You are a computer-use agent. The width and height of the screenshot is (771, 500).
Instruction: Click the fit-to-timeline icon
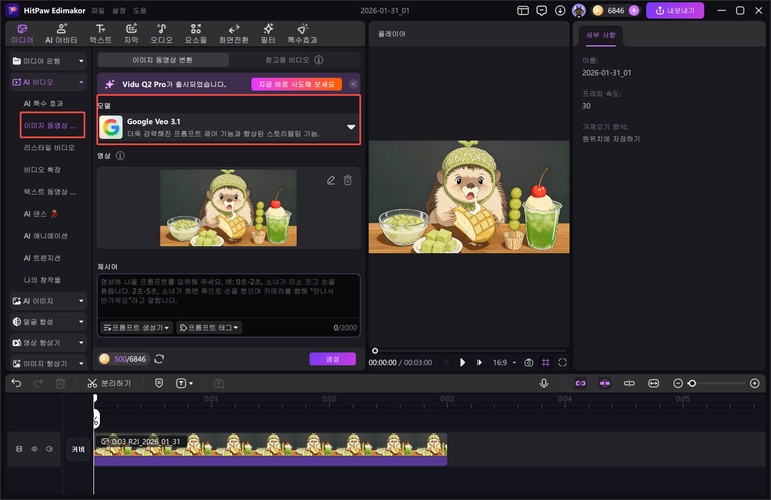(653, 383)
